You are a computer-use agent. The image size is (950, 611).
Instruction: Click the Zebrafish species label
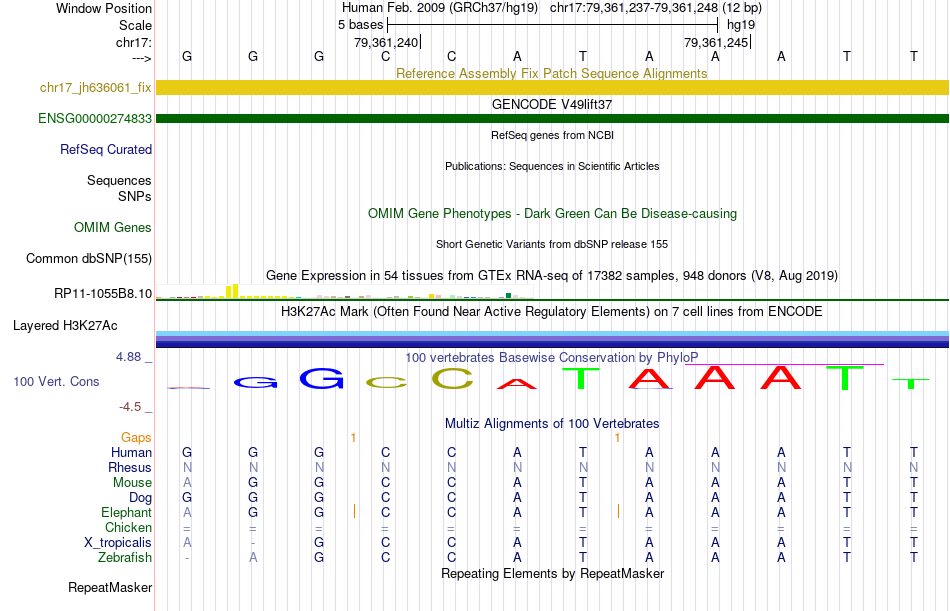[x=125, y=558]
